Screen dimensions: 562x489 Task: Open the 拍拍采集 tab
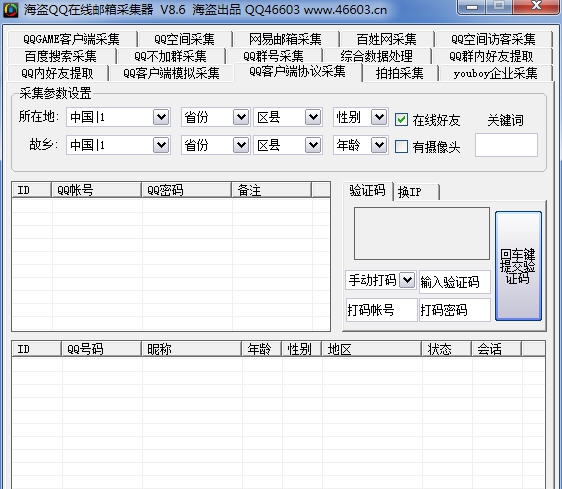tap(400, 73)
